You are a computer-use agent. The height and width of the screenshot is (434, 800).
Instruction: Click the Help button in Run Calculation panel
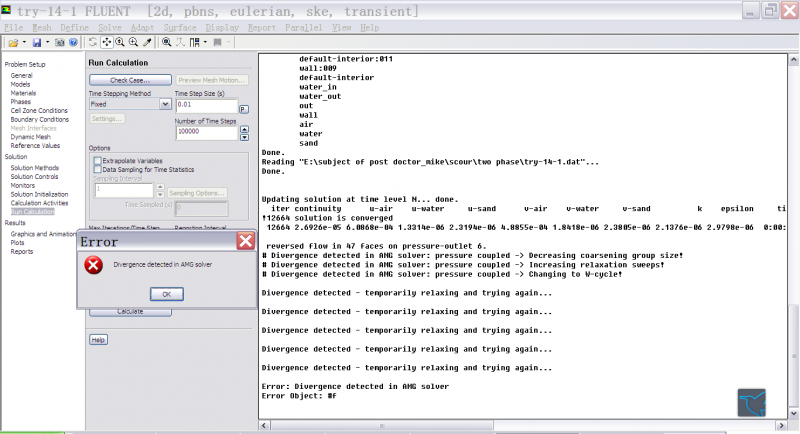point(98,340)
